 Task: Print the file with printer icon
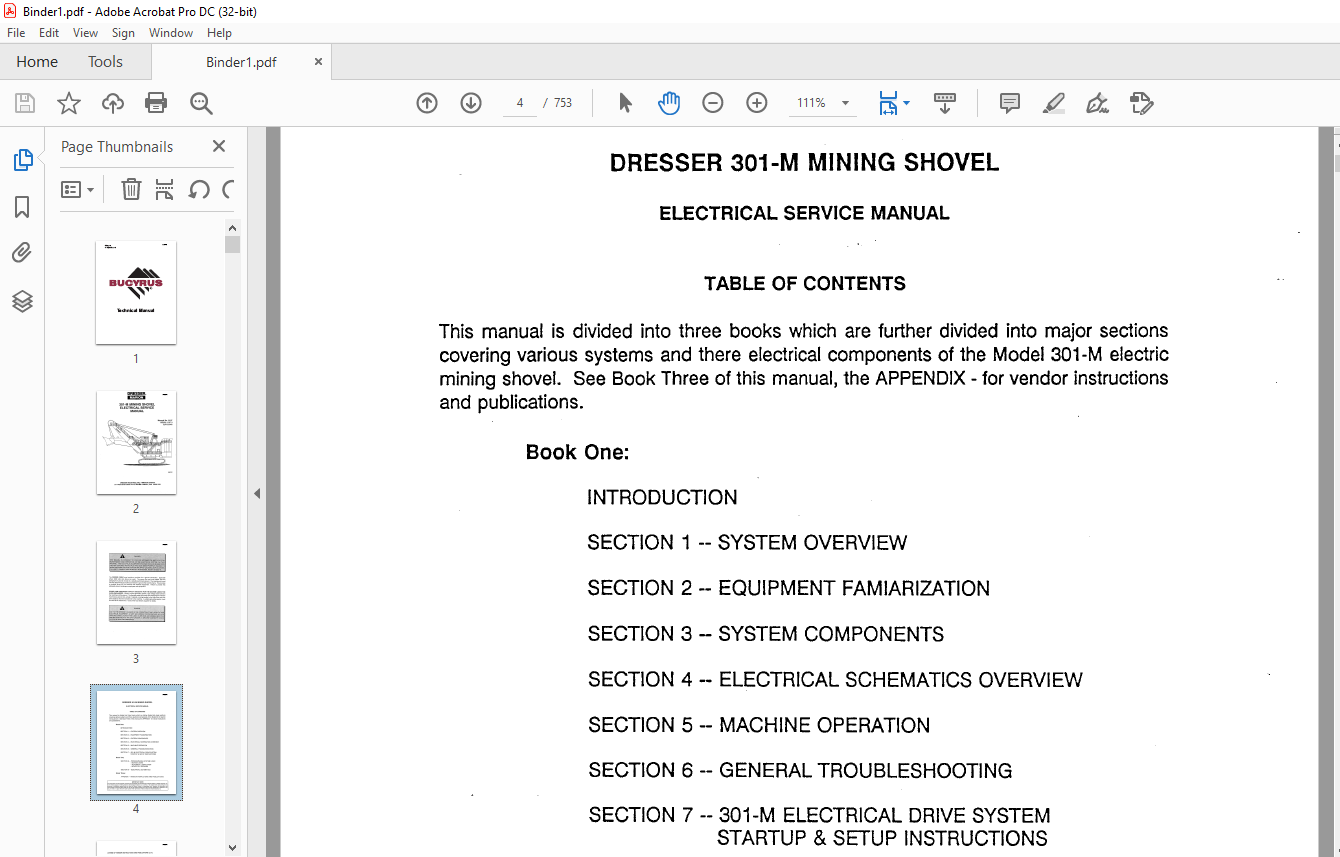pyautogui.click(x=156, y=103)
